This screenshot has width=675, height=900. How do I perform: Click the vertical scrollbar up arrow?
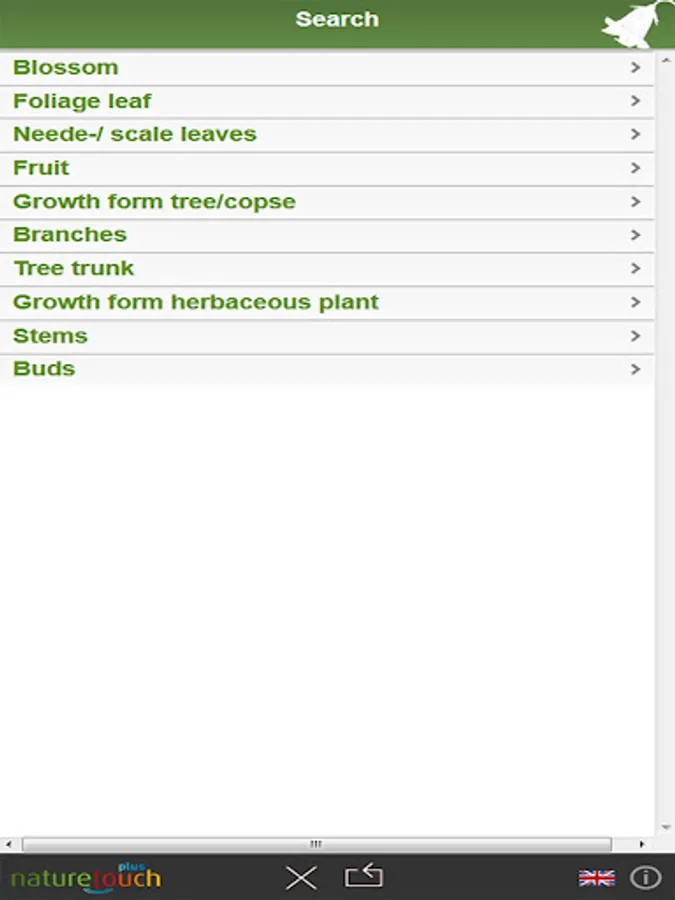pos(666,61)
